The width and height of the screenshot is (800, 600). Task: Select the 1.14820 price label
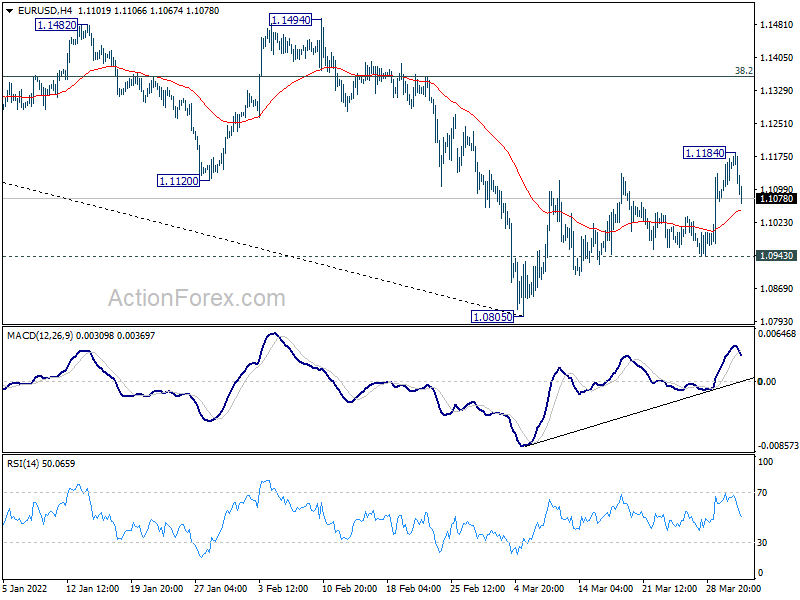point(57,25)
